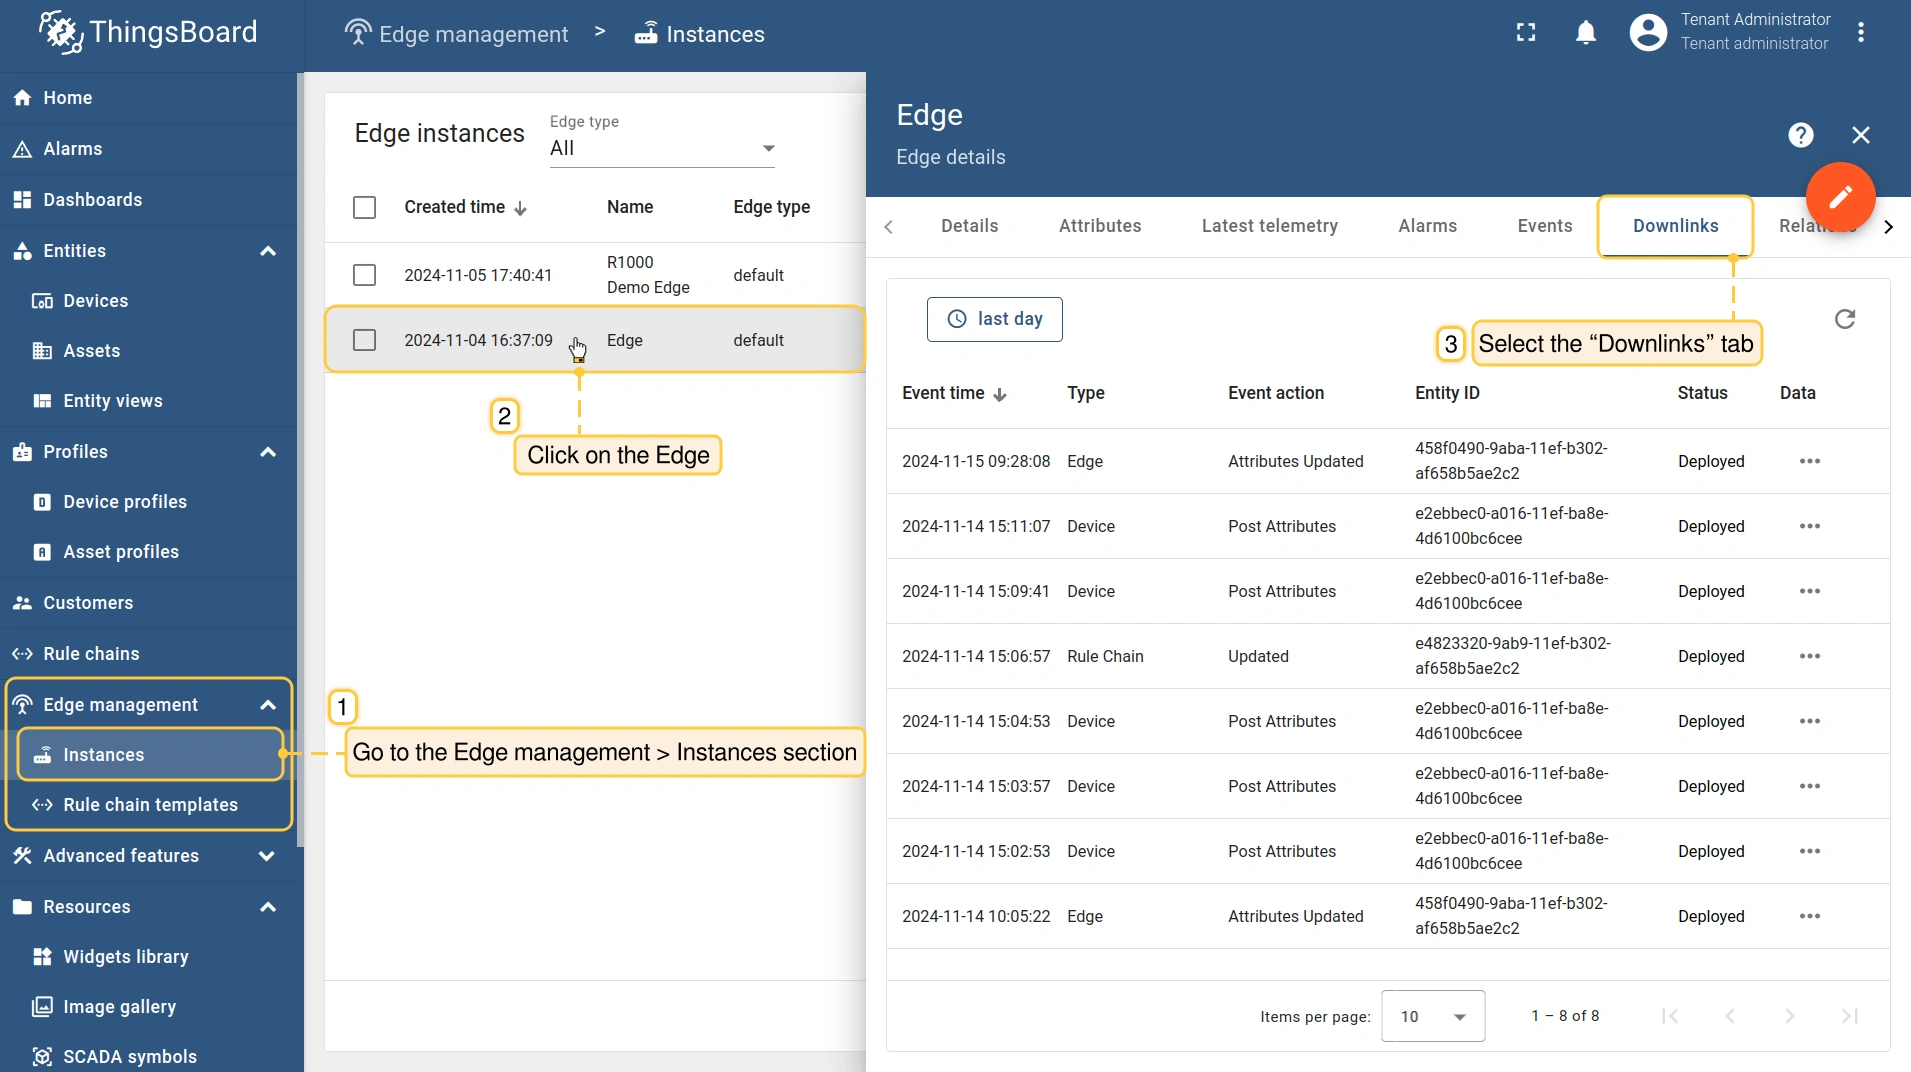The image size is (1911, 1072).
Task: Click the notifications bell icon
Action: pos(1586,33)
